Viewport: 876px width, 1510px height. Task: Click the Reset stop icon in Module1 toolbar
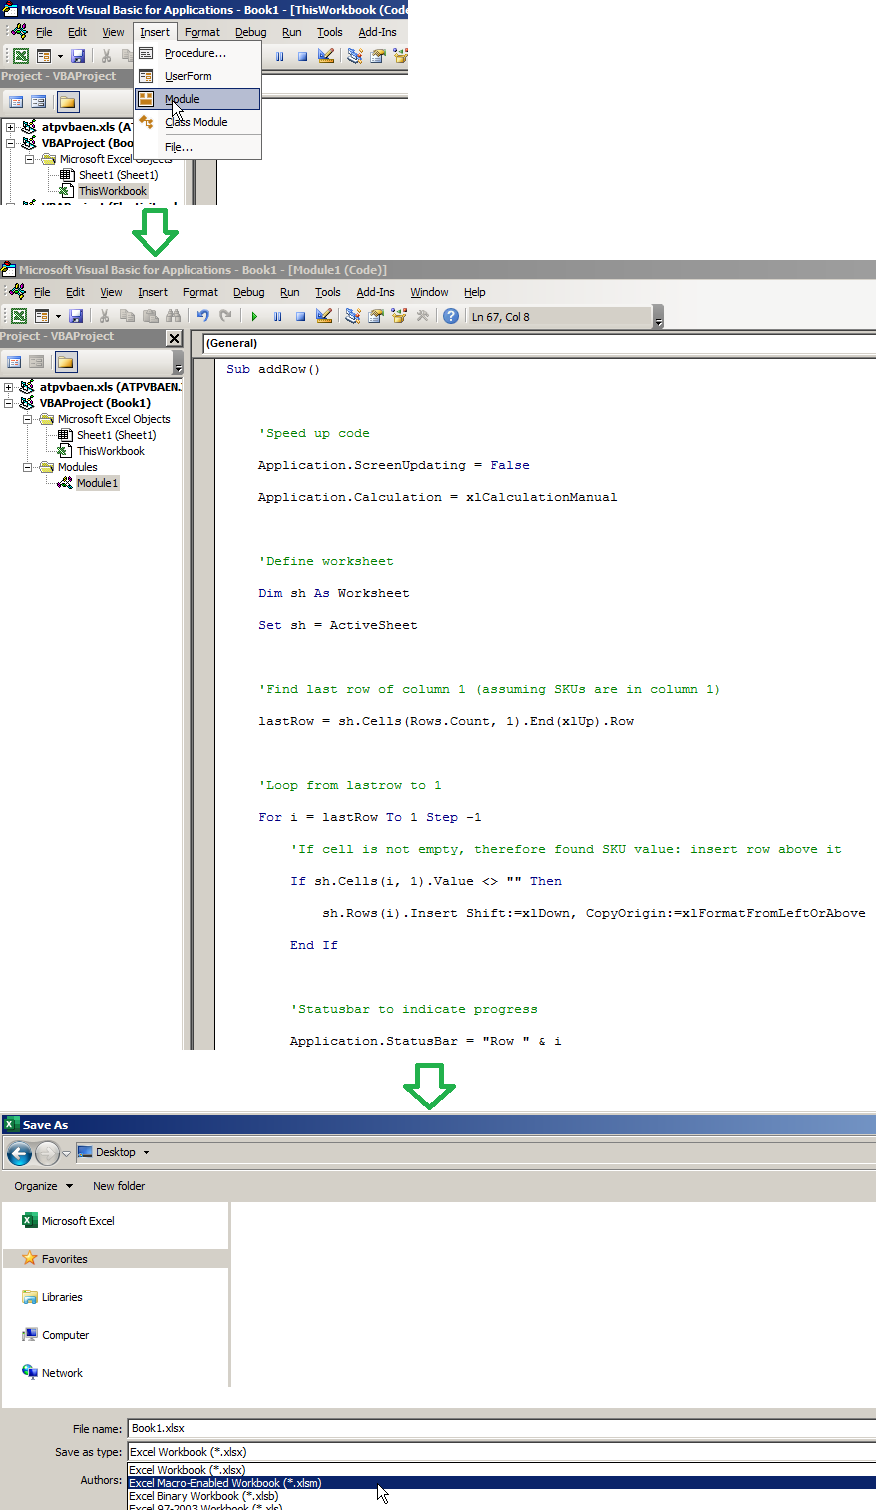click(x=300, y=316)
